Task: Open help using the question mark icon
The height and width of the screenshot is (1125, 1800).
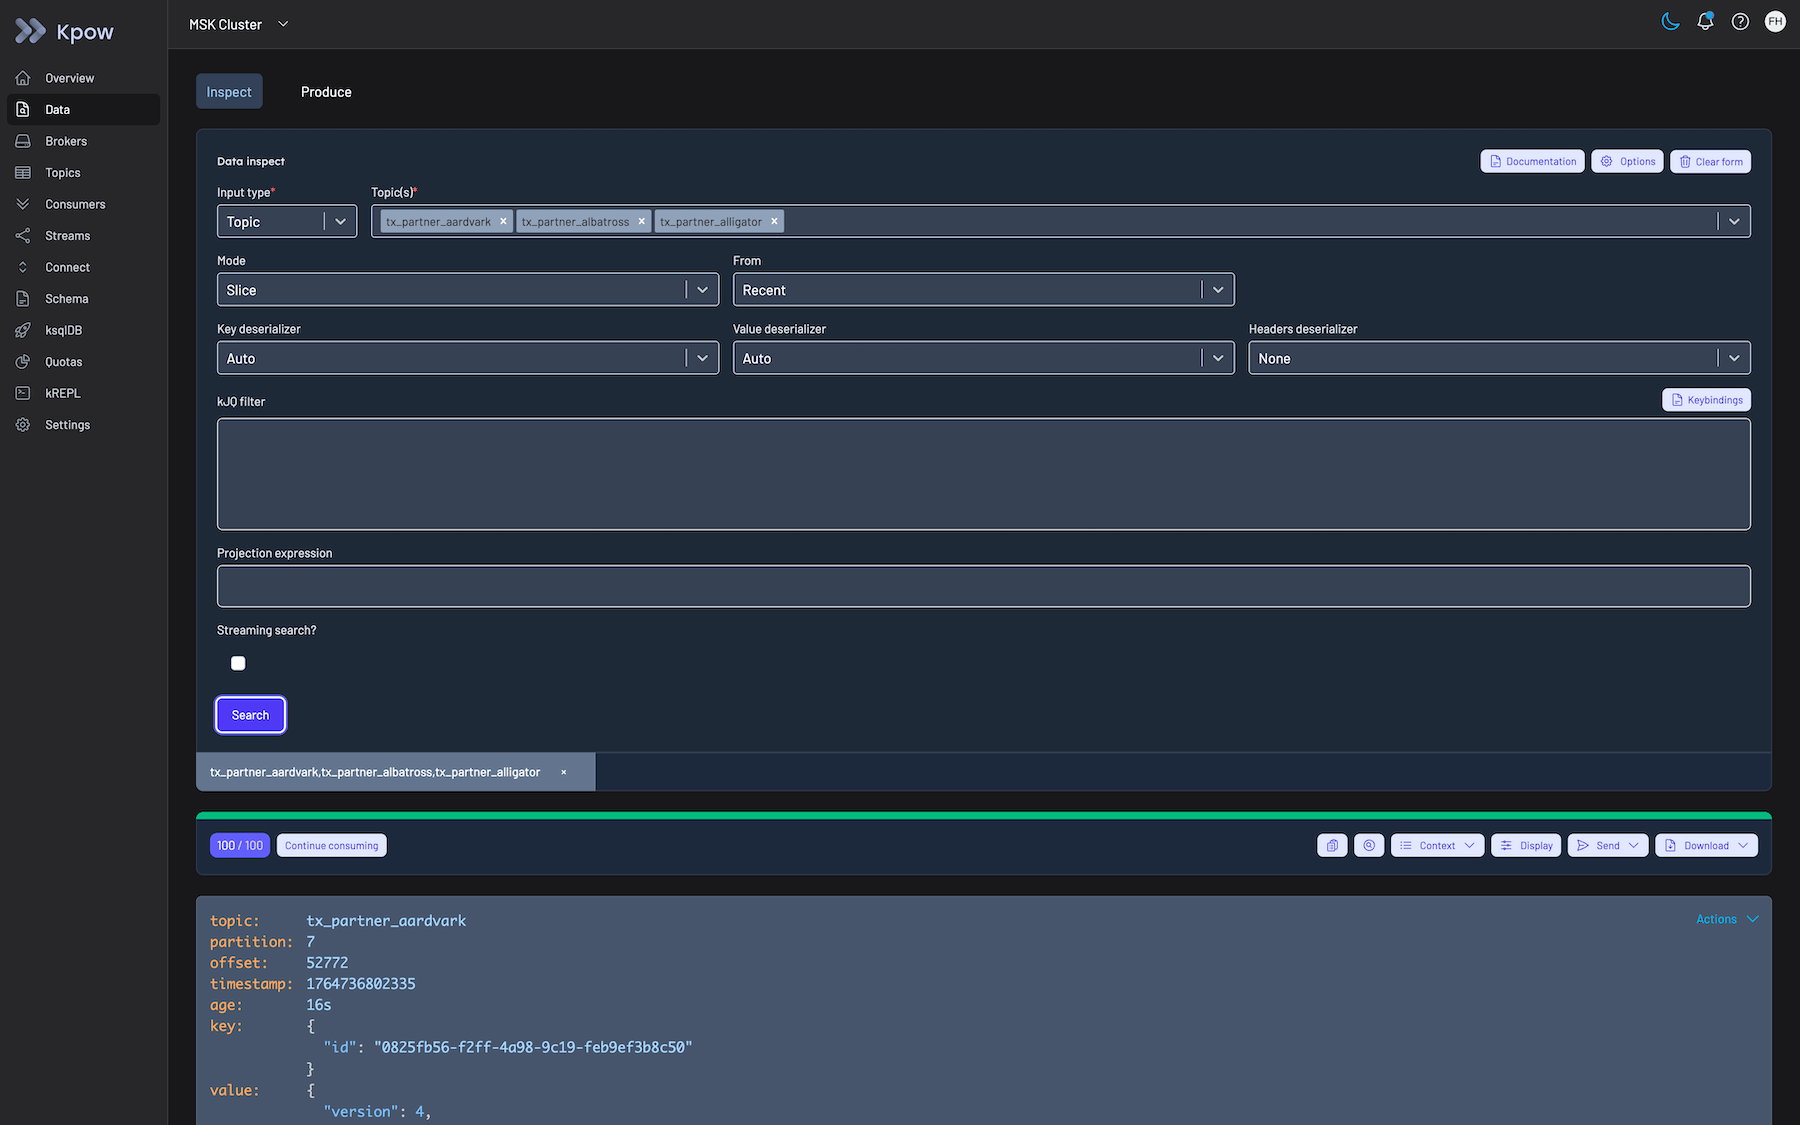Action: coord(1740,21)
